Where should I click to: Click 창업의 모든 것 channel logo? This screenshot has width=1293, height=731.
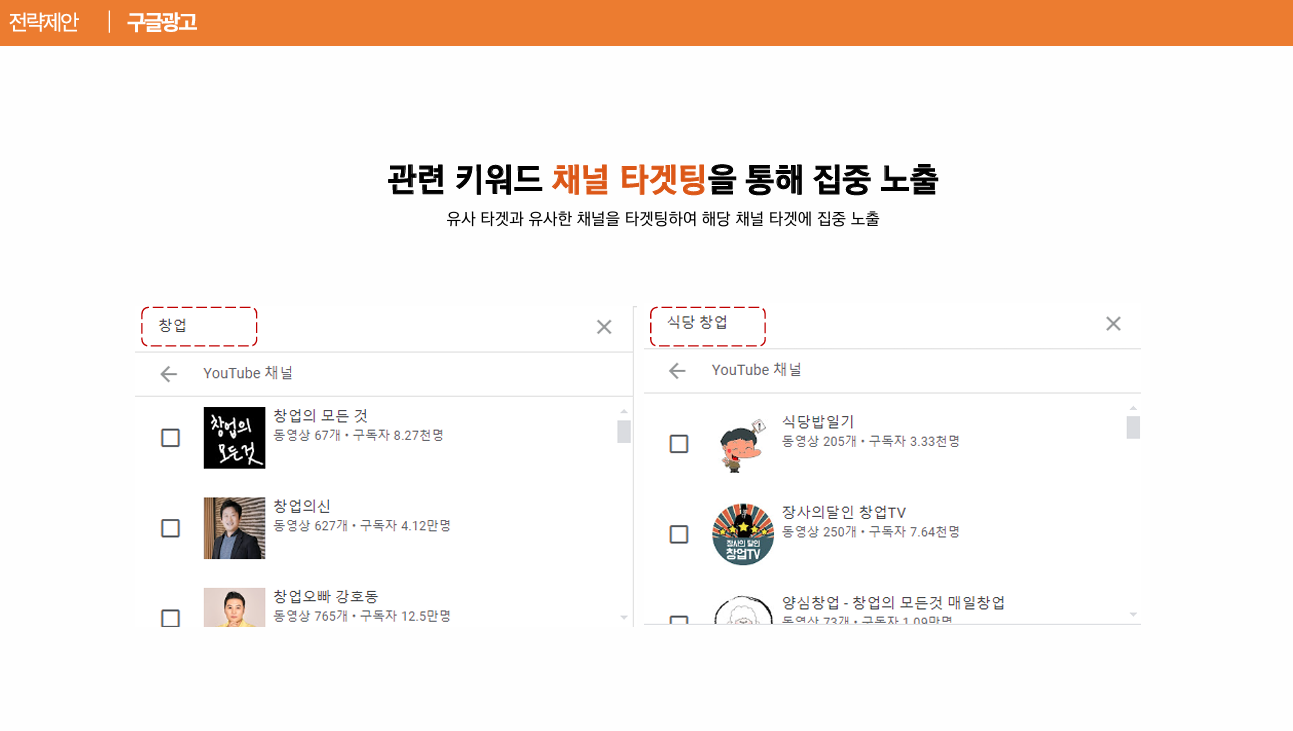click(234, 438)
